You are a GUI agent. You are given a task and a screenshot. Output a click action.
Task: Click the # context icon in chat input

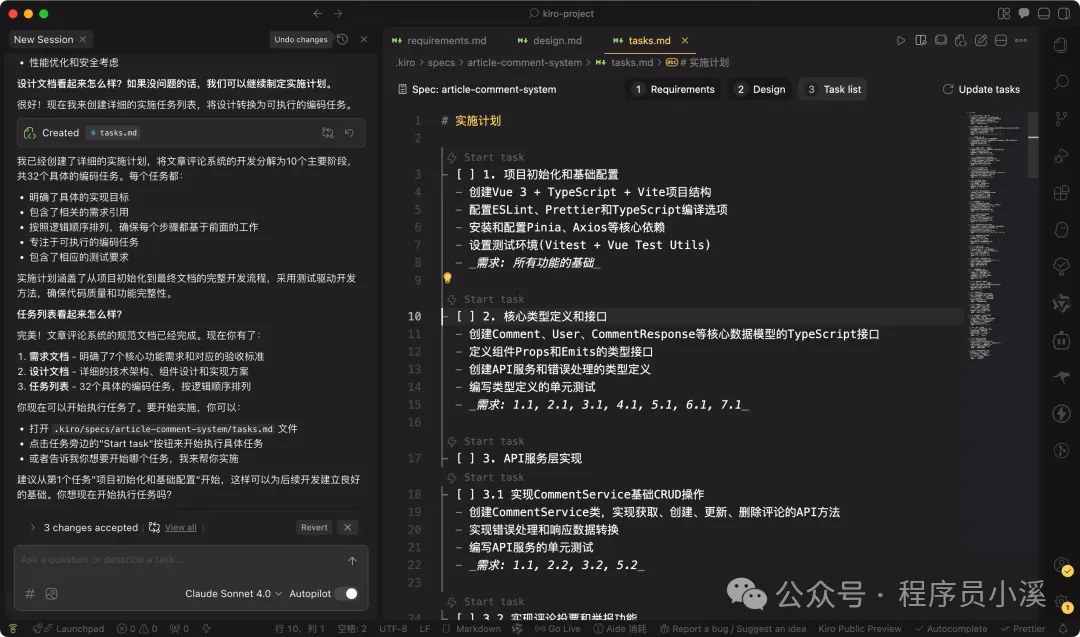[29, 593]
